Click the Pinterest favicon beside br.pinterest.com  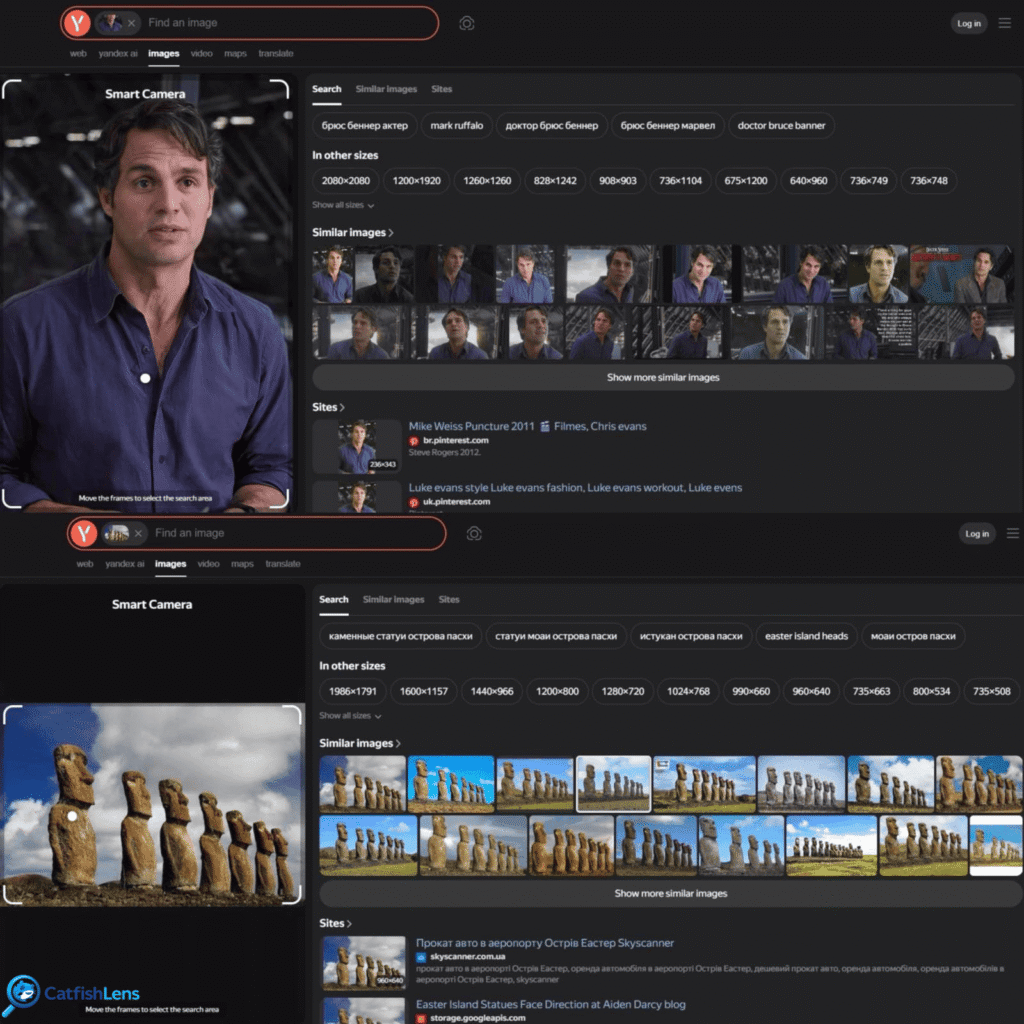[413, 441]
